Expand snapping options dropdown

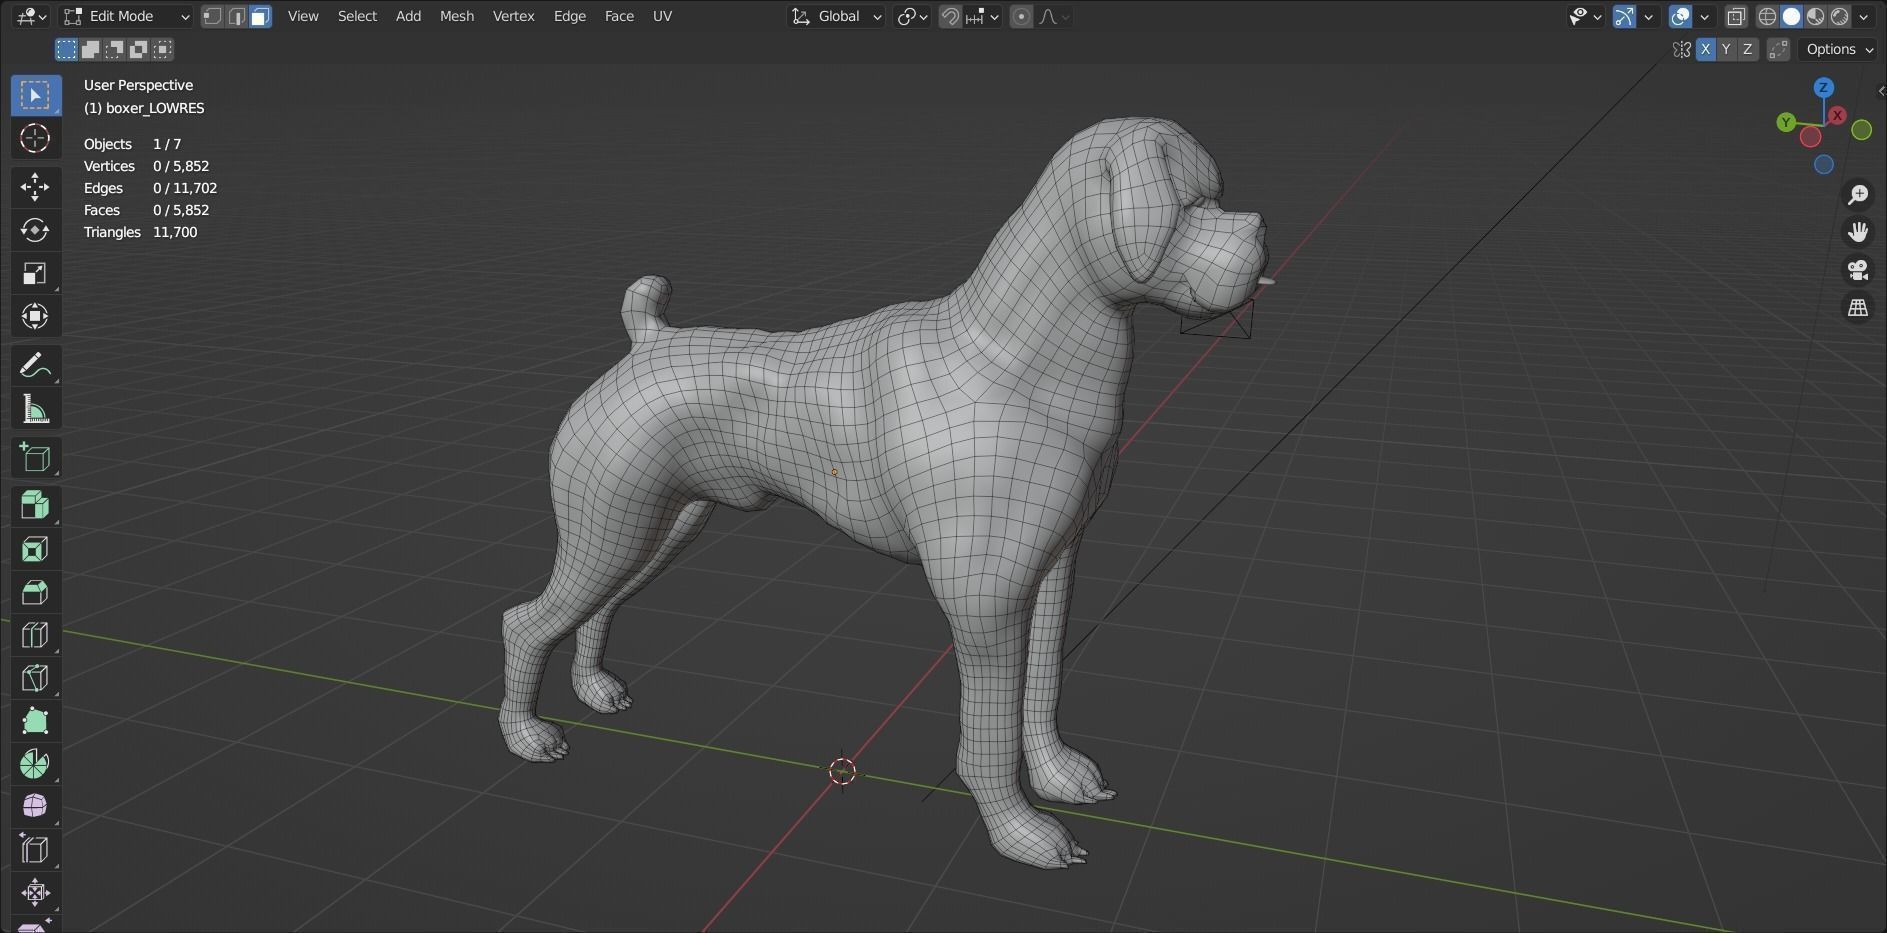coord(984,16)
